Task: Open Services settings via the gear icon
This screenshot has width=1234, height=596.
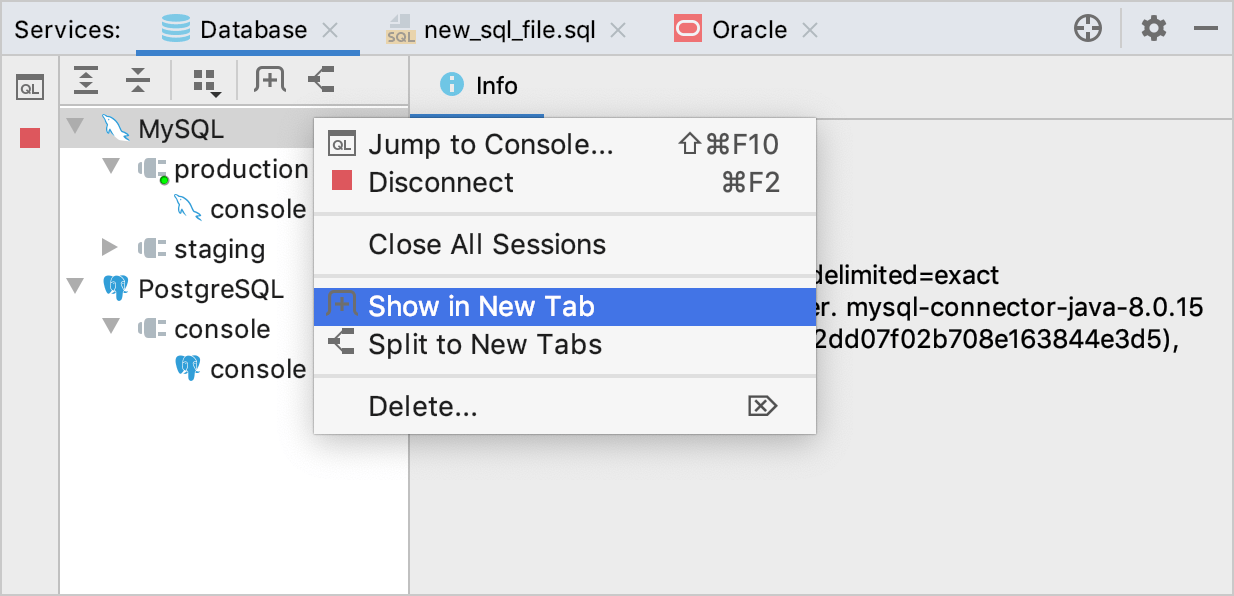Action: 1152,29
